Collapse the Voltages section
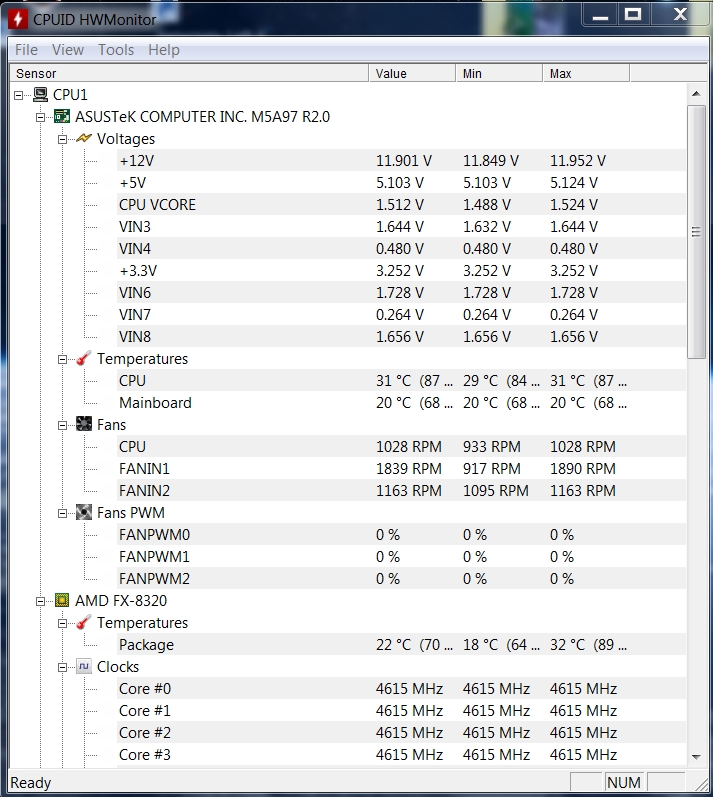 [63, 139]
